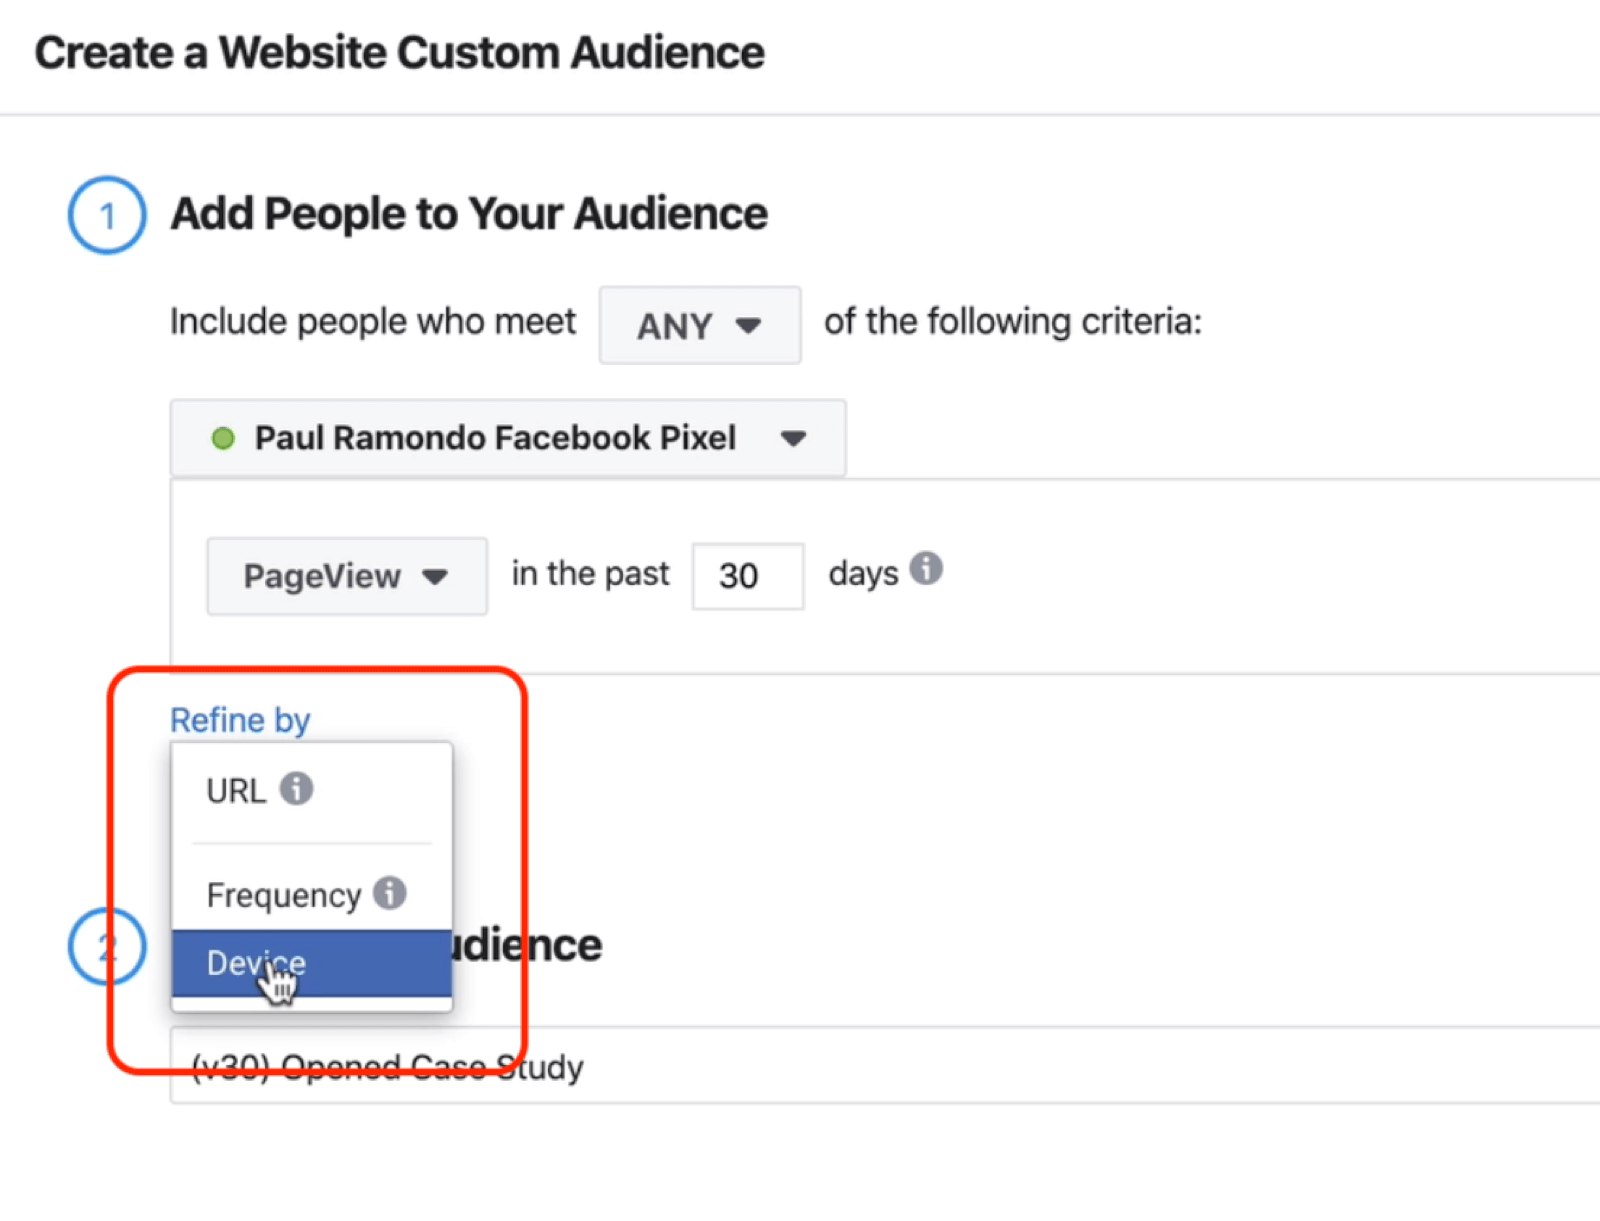This screenshot has width=1600, height=1221.
Task: Click the info icon beside URL option
Action: 296,788
